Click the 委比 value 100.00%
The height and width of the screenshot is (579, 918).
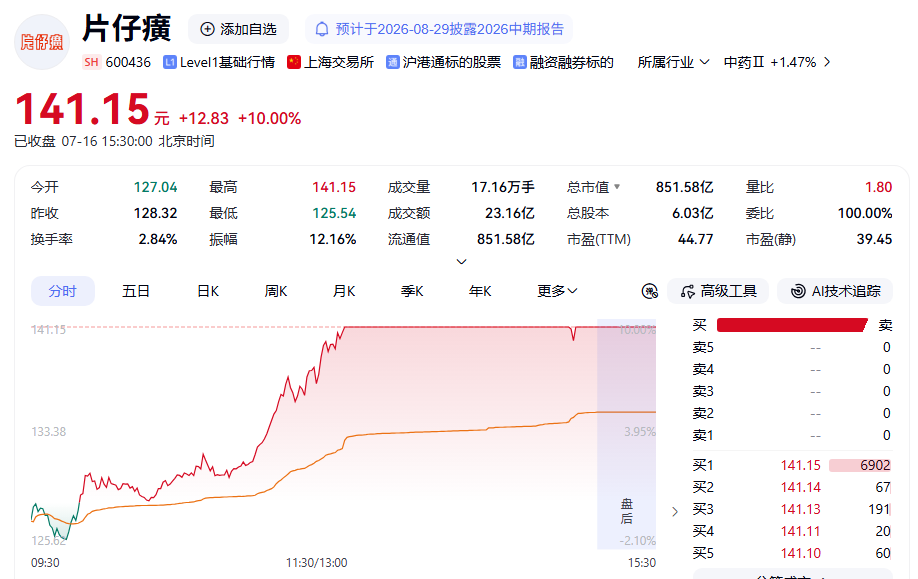click(865, 213)
